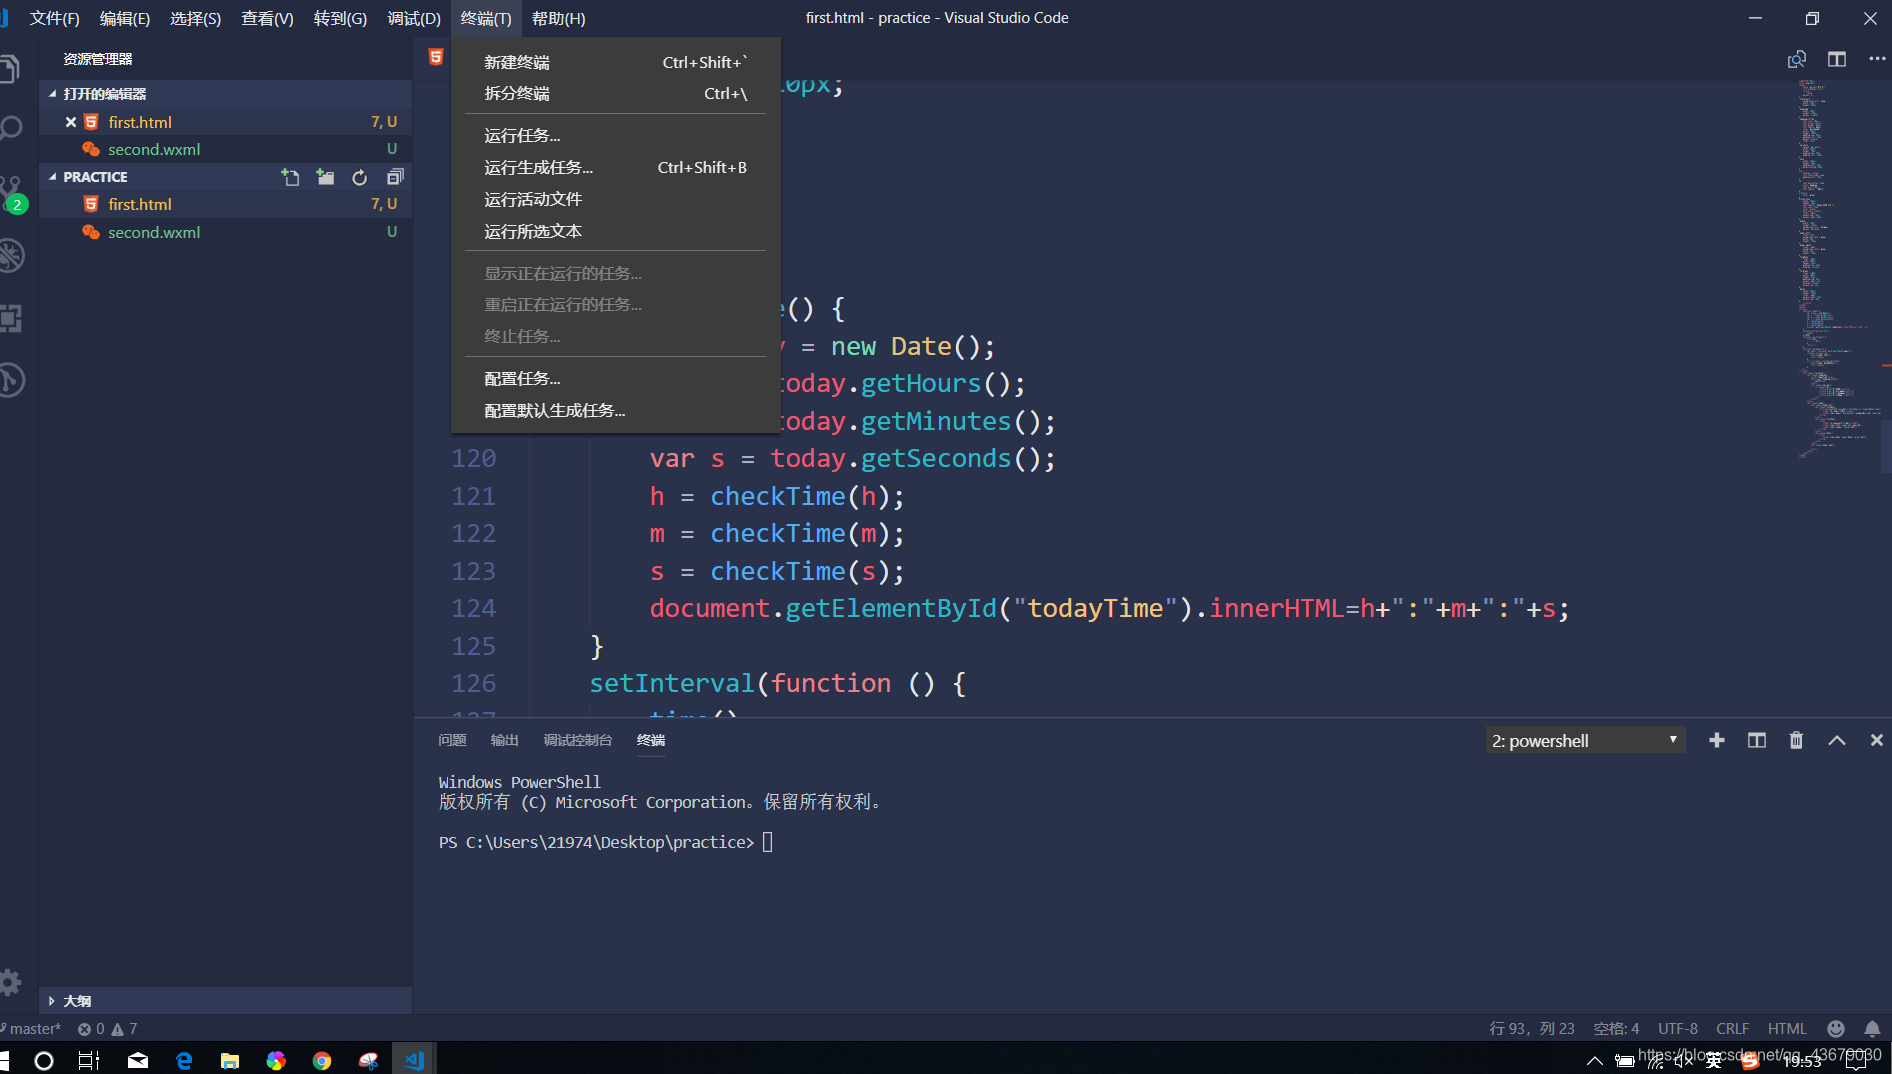Open Cortana search circle on taskbar
The image size is (1892, 1074).
[43, 1060]
